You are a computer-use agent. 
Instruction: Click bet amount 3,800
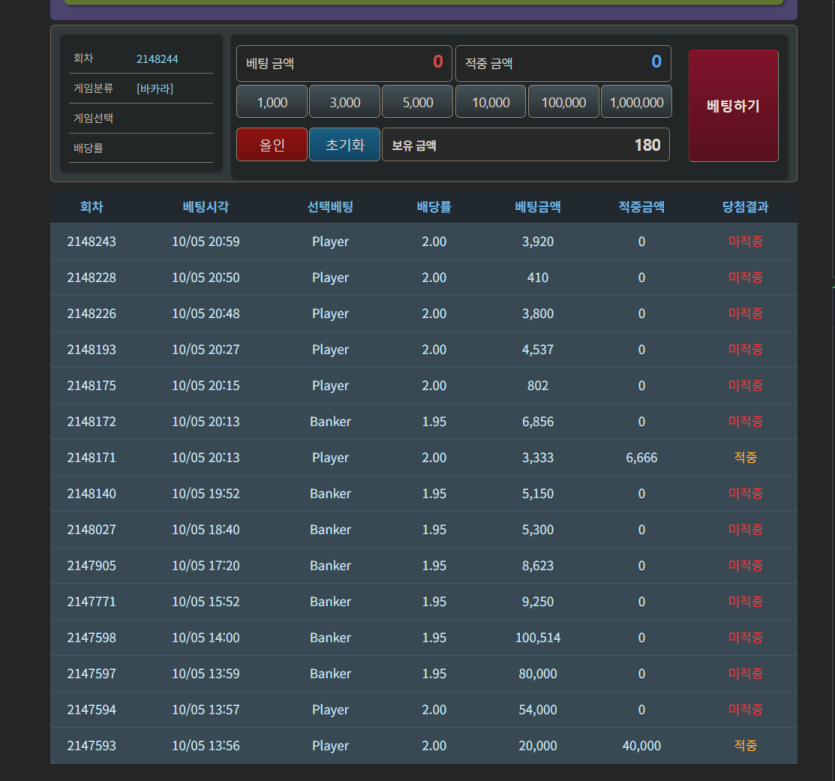538,314
